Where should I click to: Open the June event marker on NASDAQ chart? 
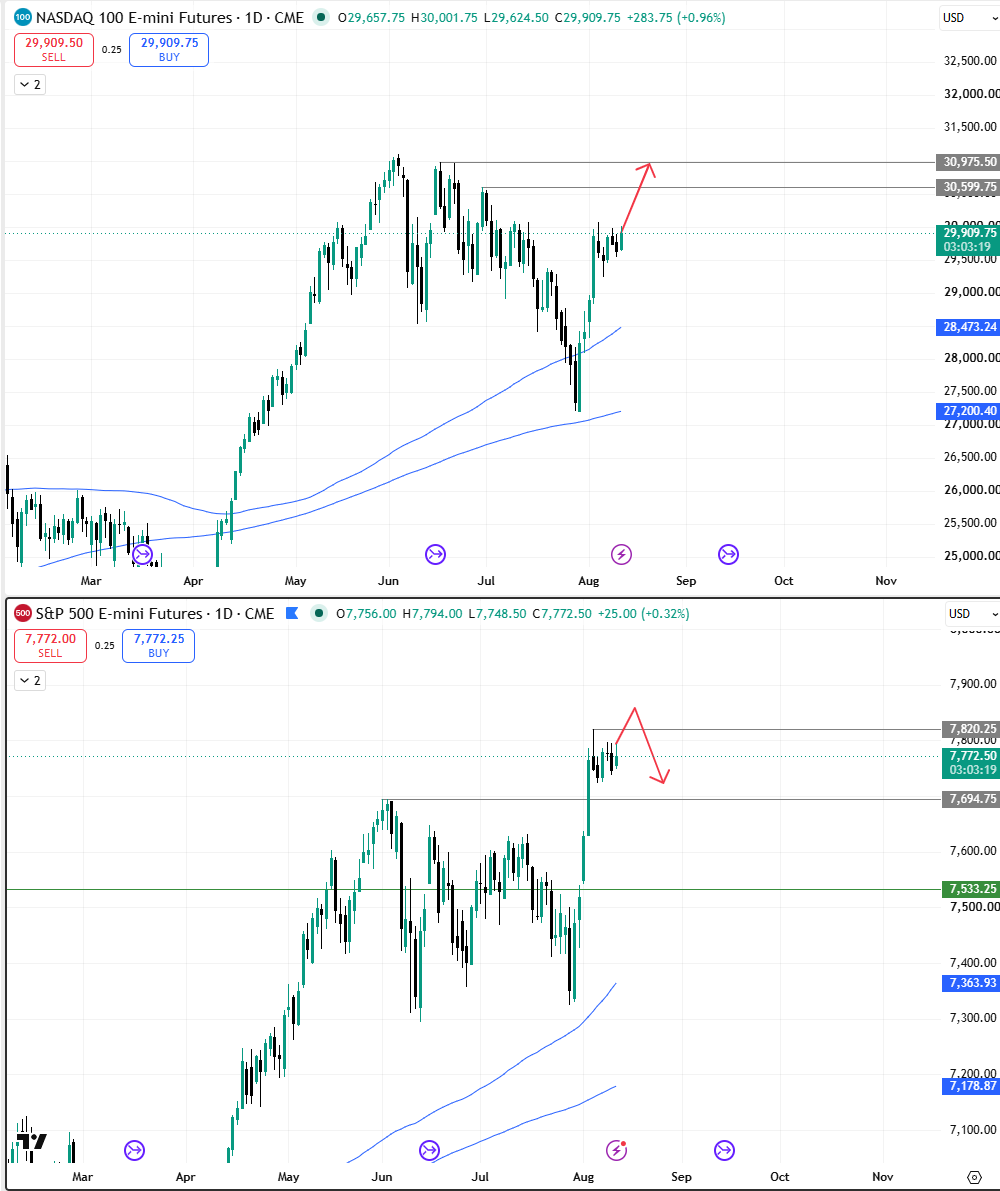tap(435, 554)
